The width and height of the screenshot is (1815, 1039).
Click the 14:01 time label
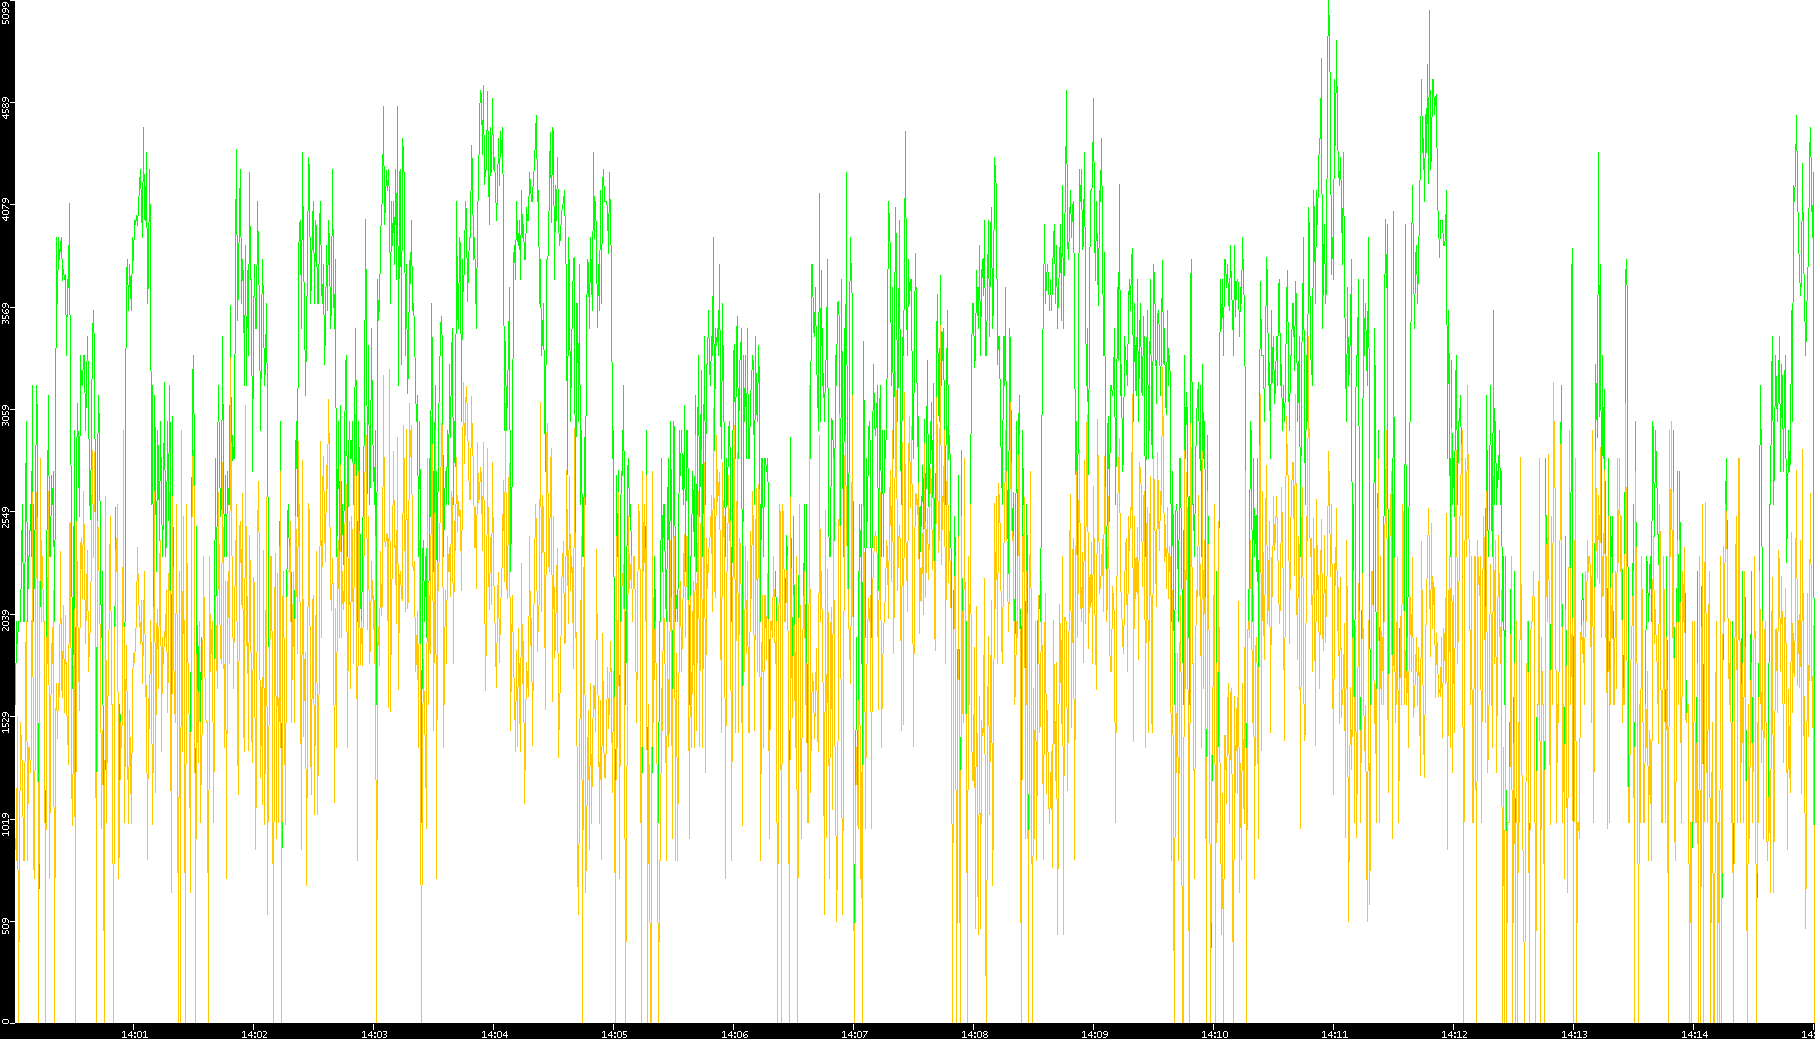pyautogui.click(x=134, y=1033)
